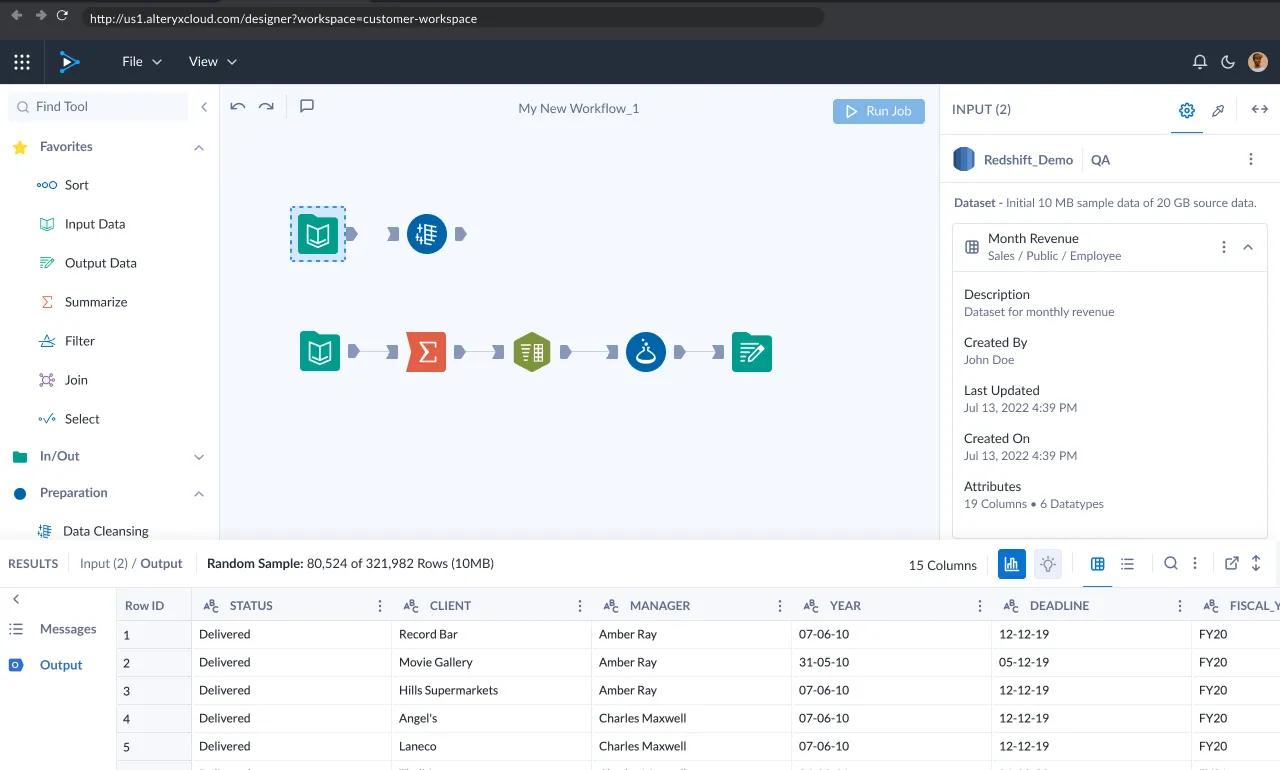1280x770 pixels.
Task: Open the notifications bell
Action: pos(1200,62)
